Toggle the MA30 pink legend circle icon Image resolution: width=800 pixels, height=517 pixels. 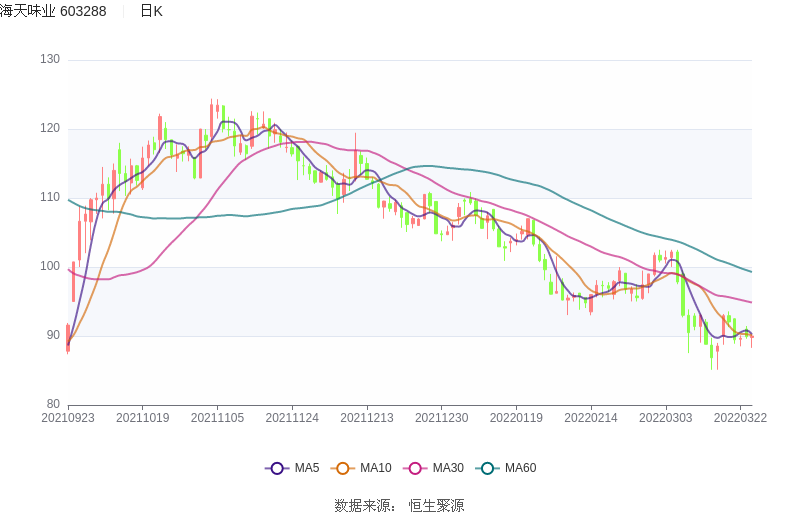pyautogui.click(x=415, y=468)
